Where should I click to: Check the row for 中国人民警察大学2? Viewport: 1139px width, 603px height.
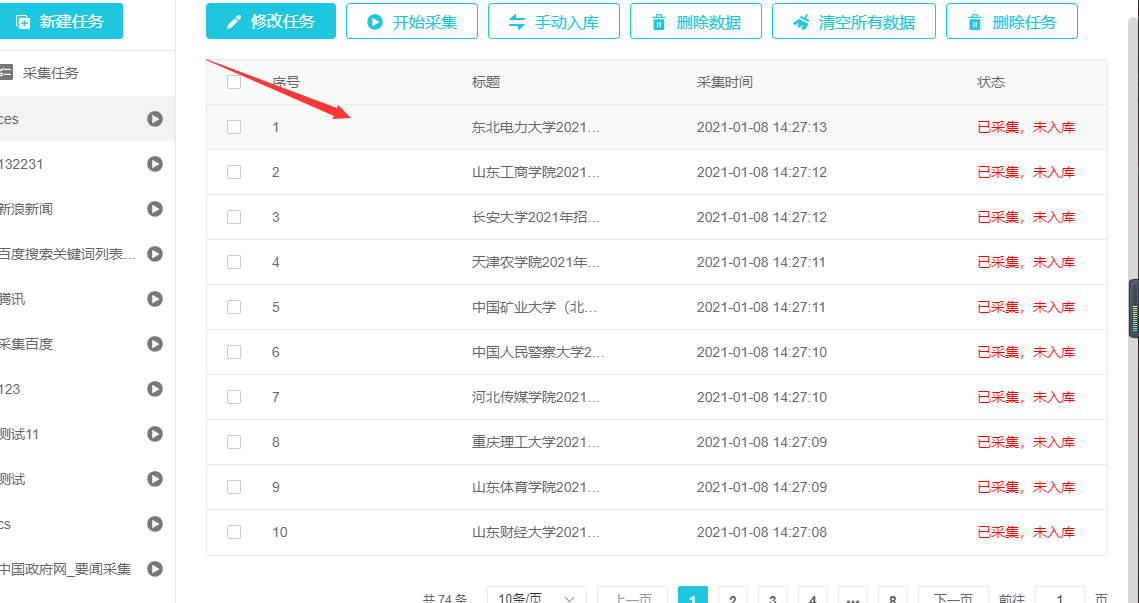pos(234,352)
